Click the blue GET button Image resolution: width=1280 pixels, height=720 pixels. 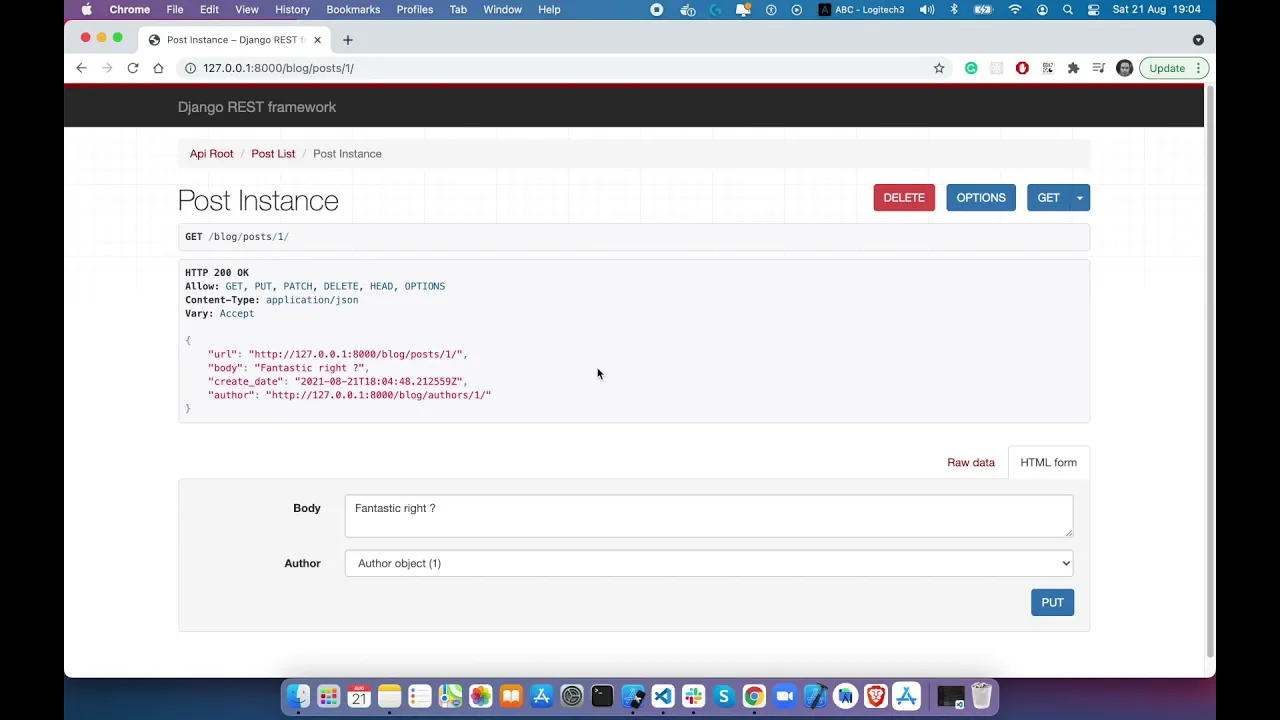1048,198
